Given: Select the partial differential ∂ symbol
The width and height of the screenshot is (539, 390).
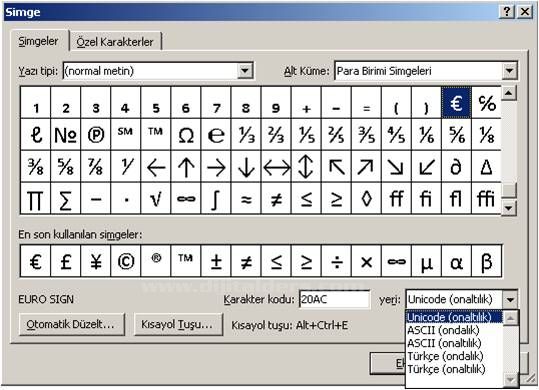Looking at the screenshot, I should (456, 167).
